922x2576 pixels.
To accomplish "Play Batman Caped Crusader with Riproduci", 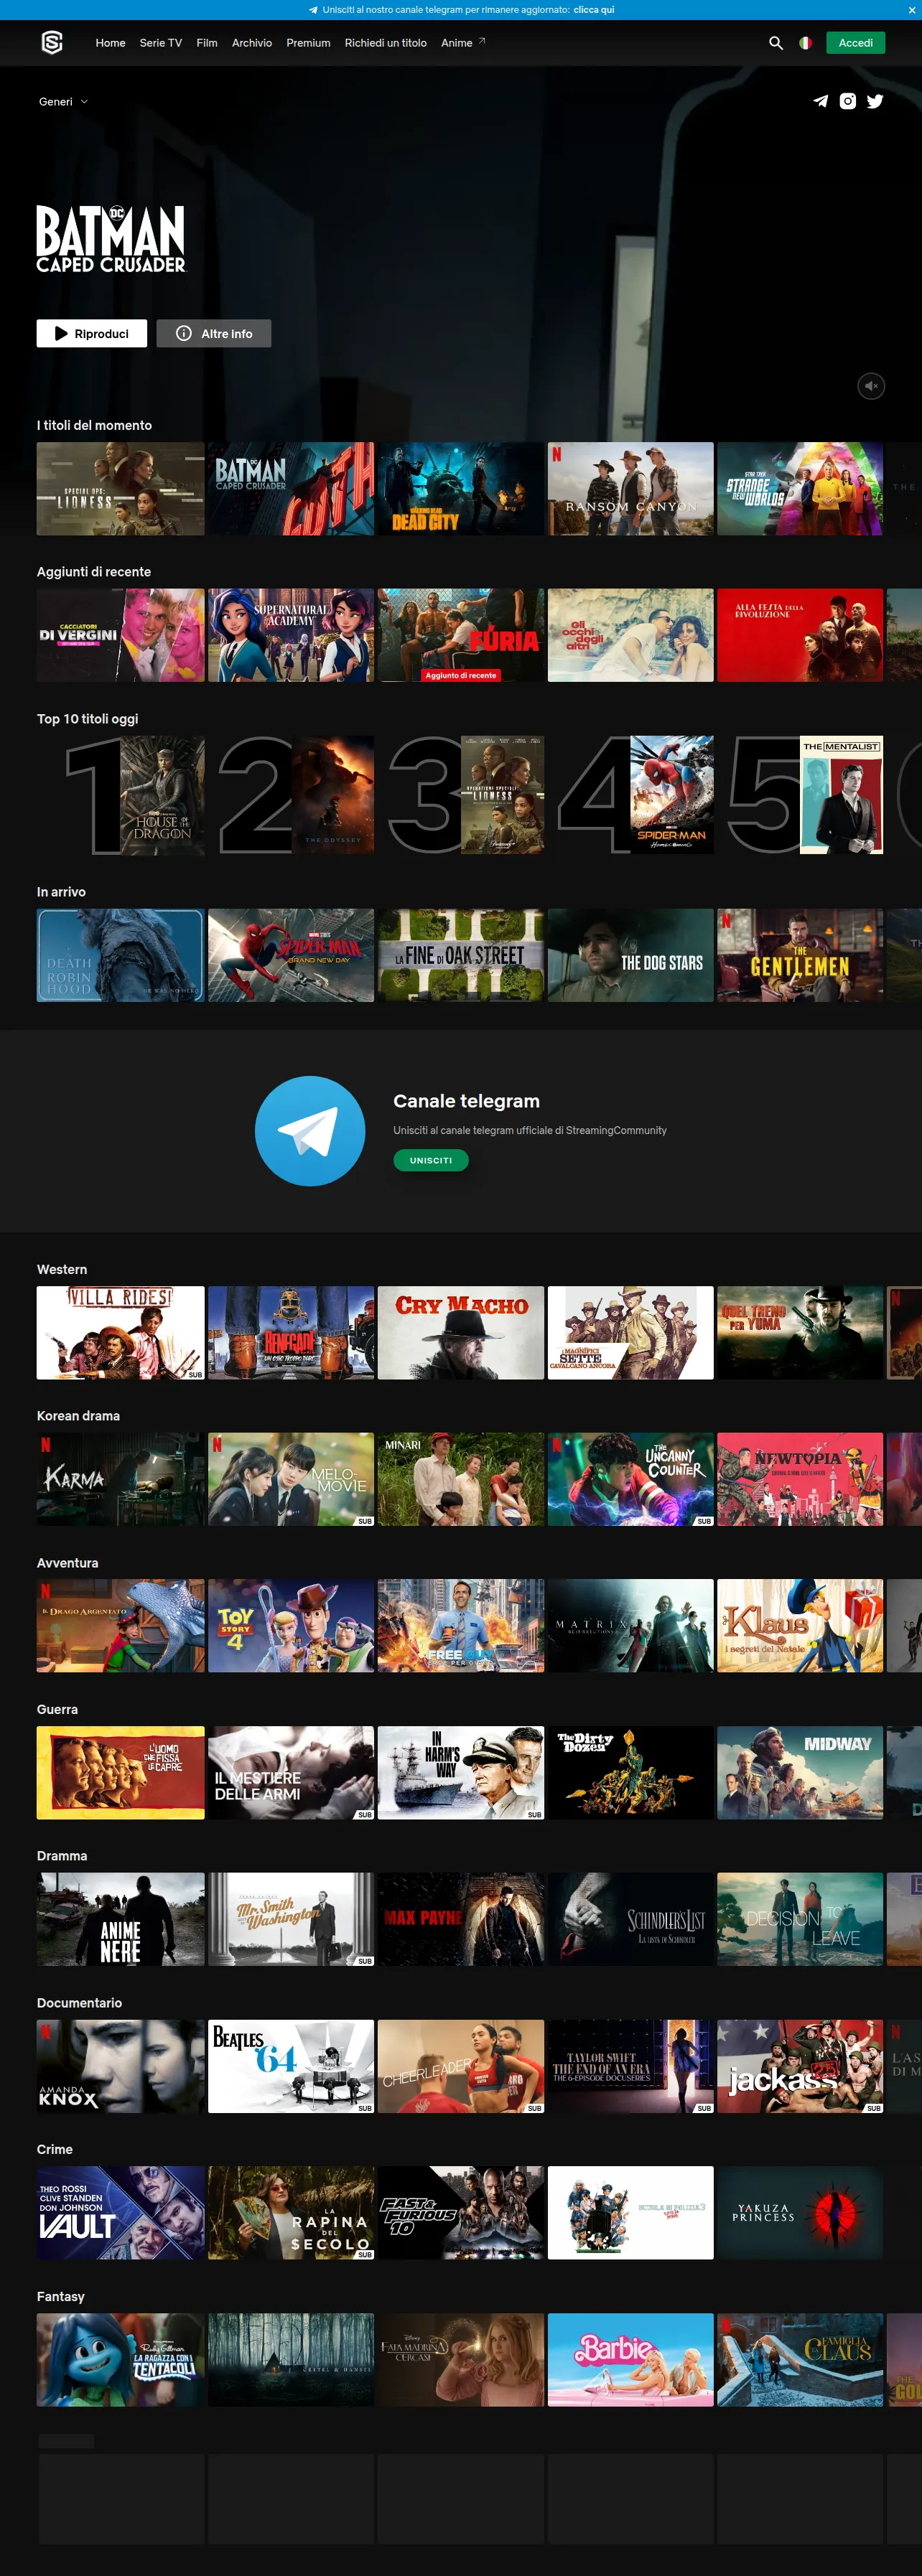I will [x=92, y=334].
